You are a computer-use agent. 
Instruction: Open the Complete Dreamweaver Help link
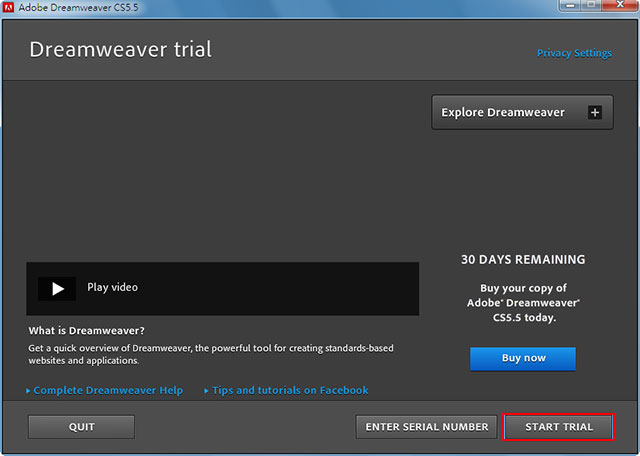108,390
